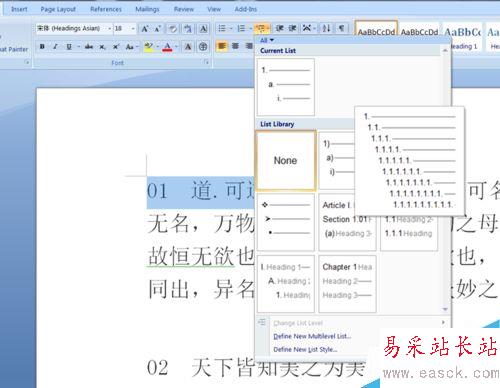Select the bullet symbols list style
This screenshot has height=388, width=500.
pos(286,223)
